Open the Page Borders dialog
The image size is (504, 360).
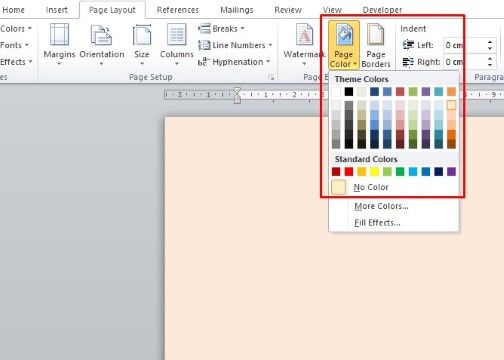(376, 45)
